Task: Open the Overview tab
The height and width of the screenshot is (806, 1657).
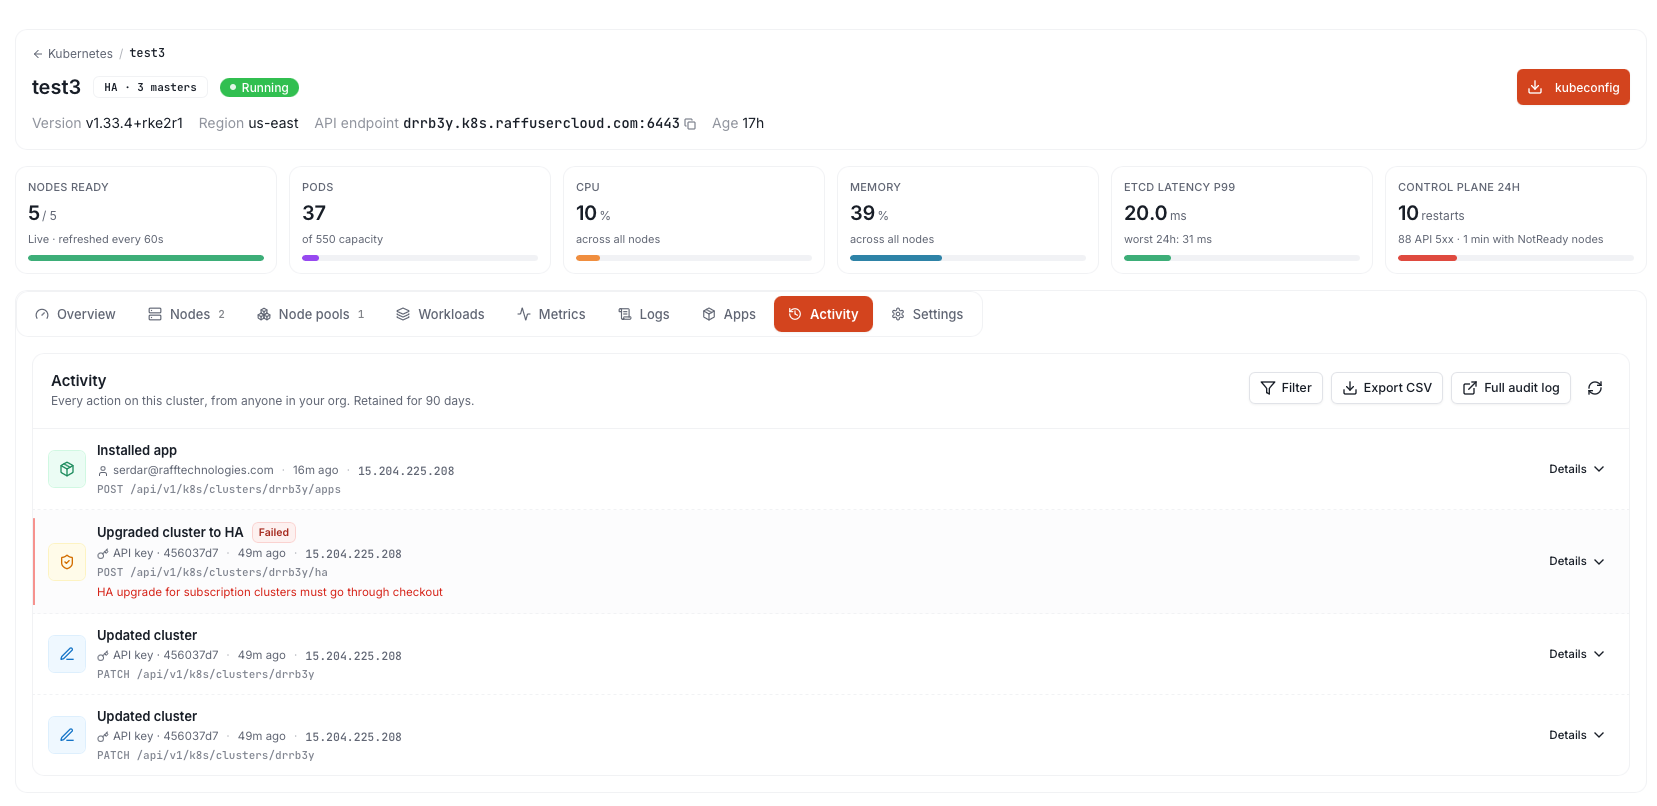Action: [x=76, y=314]
